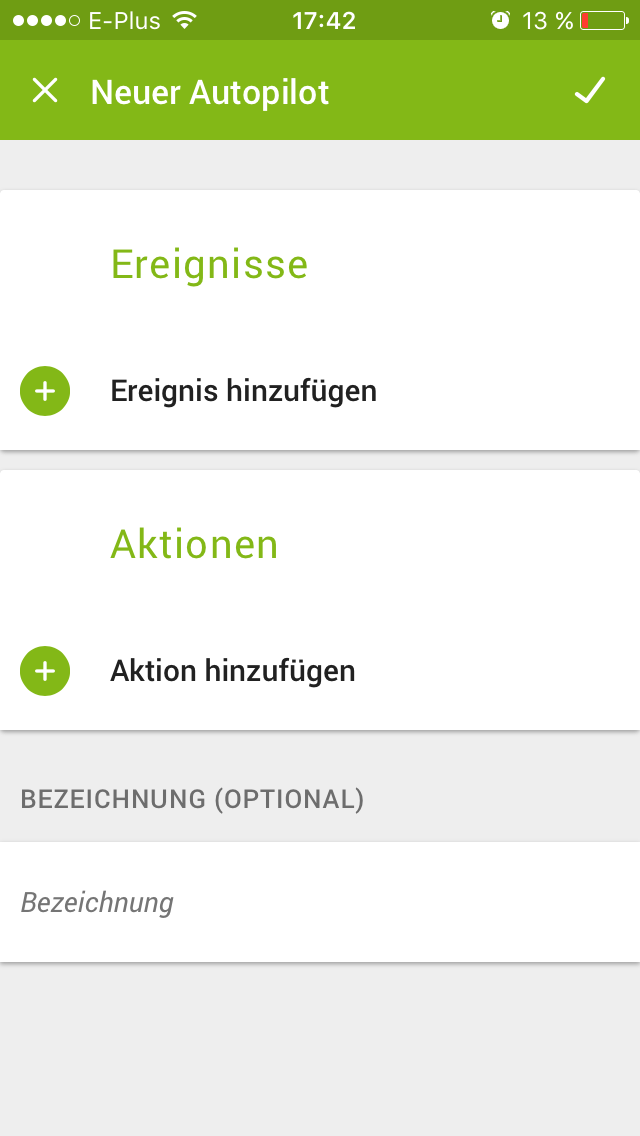Focus the Bezeichnung text field
640x1136 pixels.
coord(320,902)
